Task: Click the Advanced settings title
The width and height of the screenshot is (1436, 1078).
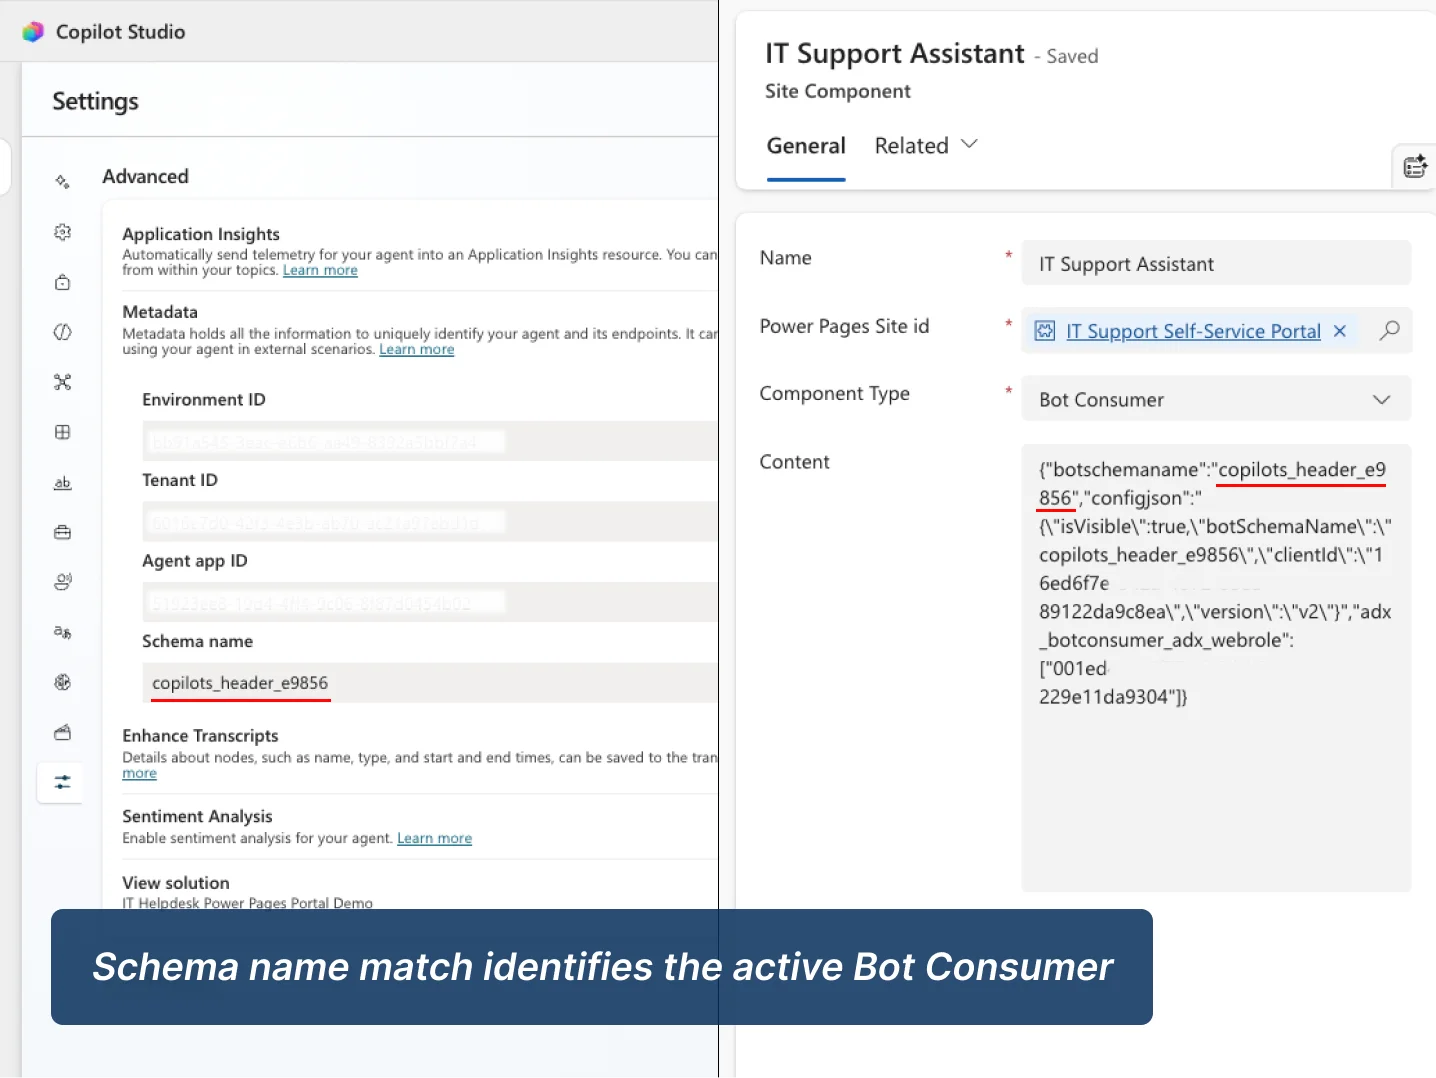Action: pos(145,176)
